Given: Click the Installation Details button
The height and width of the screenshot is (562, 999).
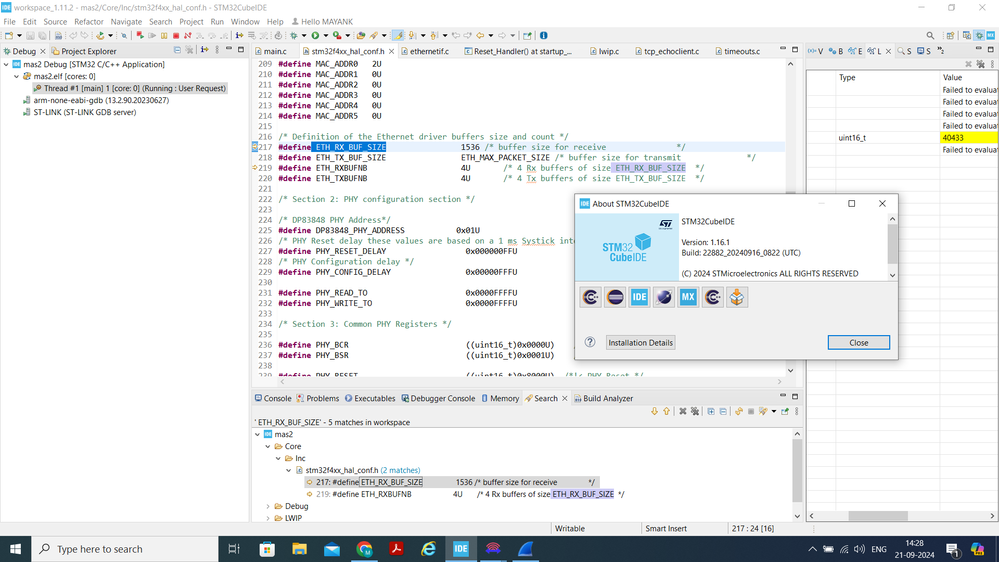Looking at the screenshot, I should [x=641, y=342].
